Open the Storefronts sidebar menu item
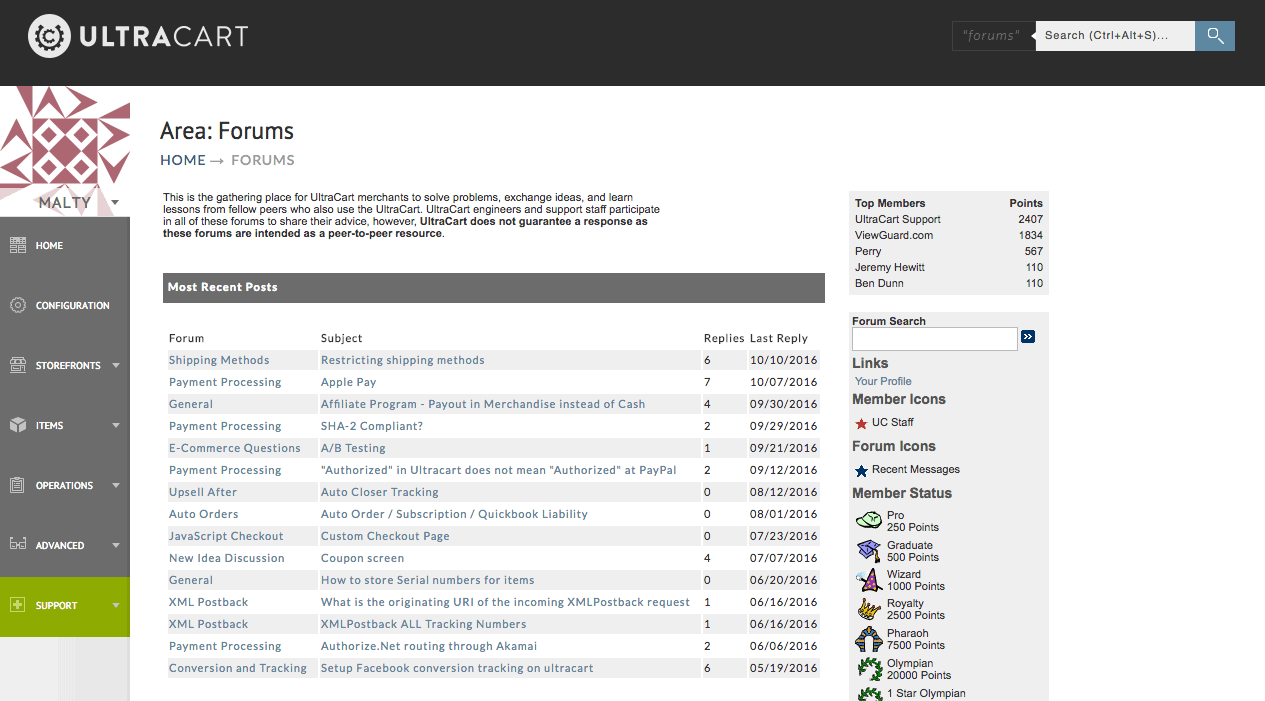This screenshot has height=701, width=1265. (65, 366)
